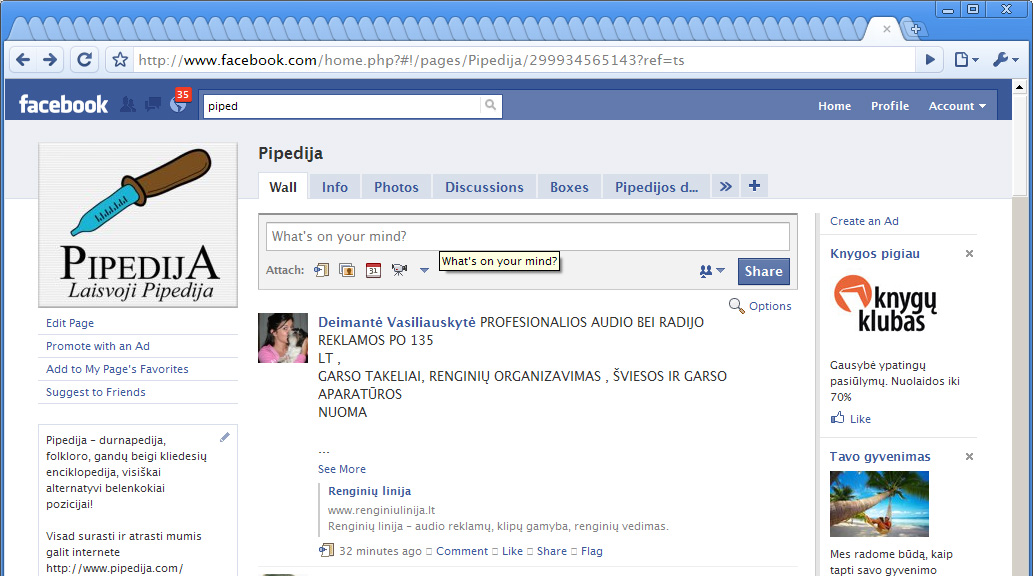1033x576 pixels.
Task: Click the Promote with an Ad link
Action: (x=98, y=346)
